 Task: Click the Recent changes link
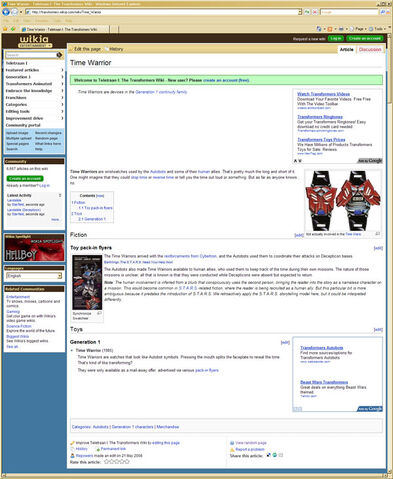click(x=48, y=133)
